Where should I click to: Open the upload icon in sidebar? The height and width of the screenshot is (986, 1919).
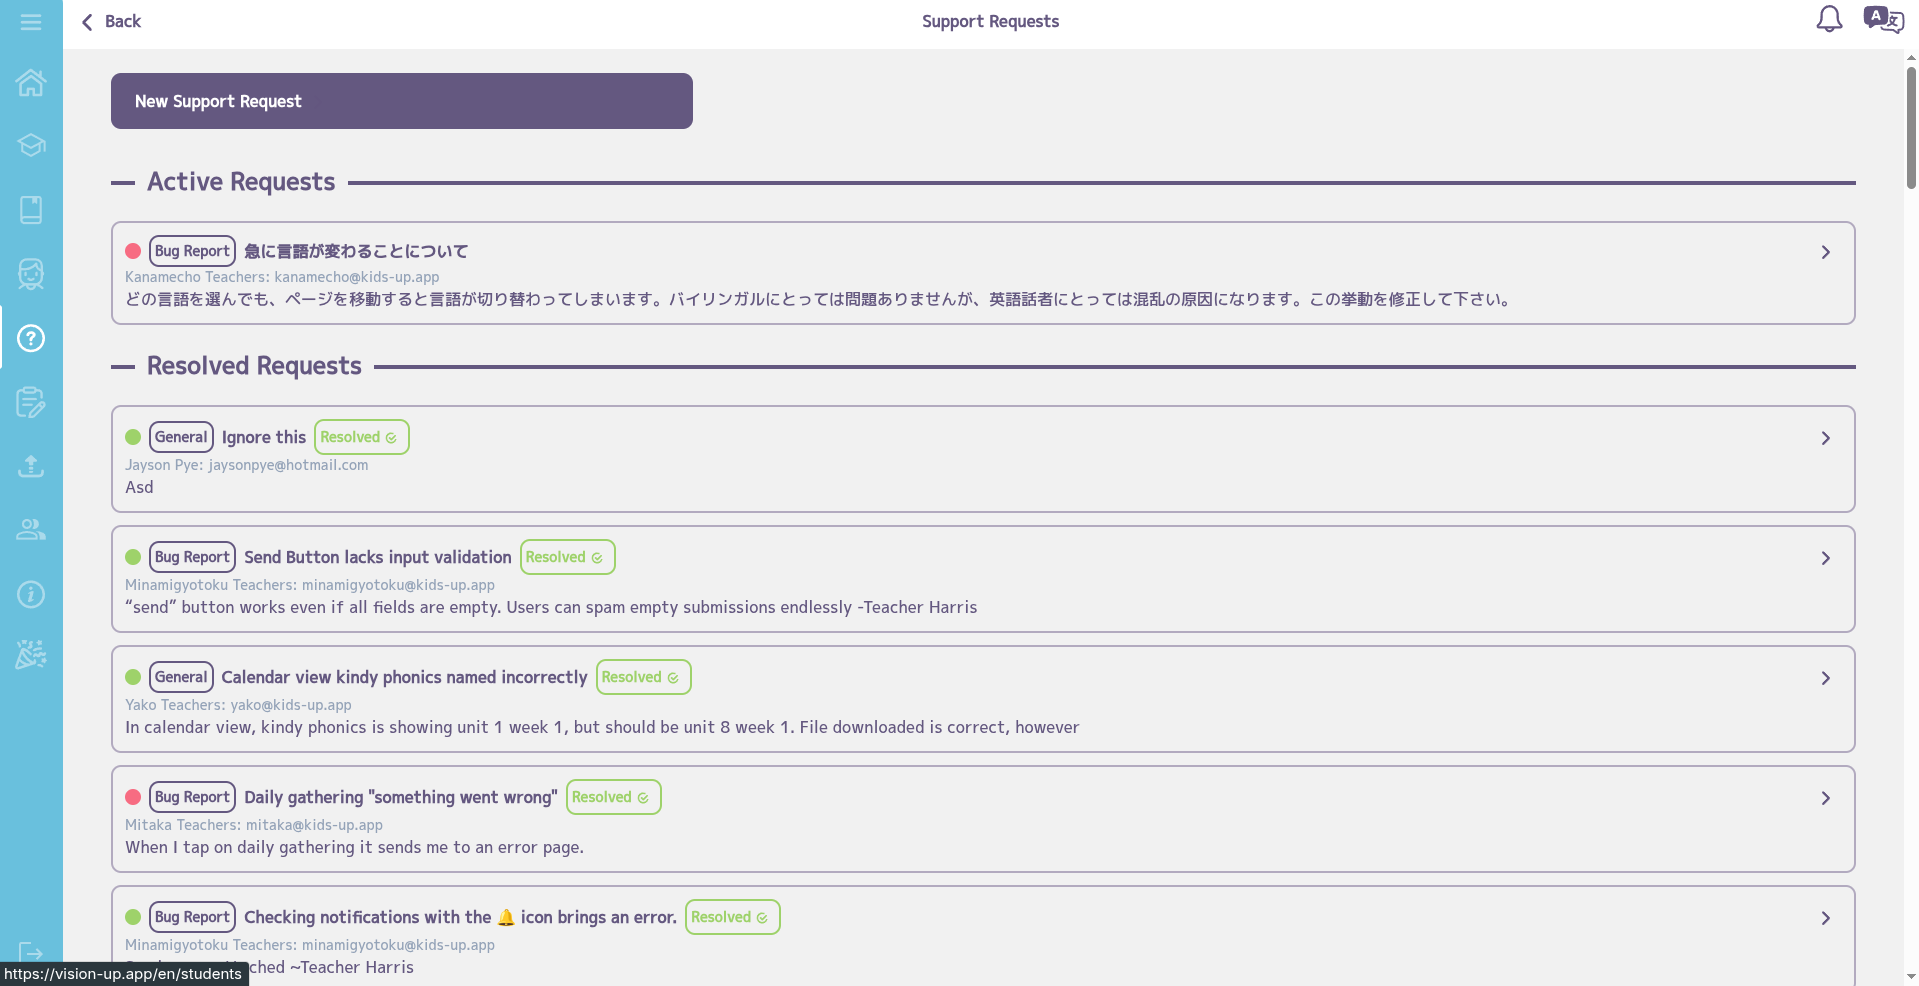(x=31, y=466)
